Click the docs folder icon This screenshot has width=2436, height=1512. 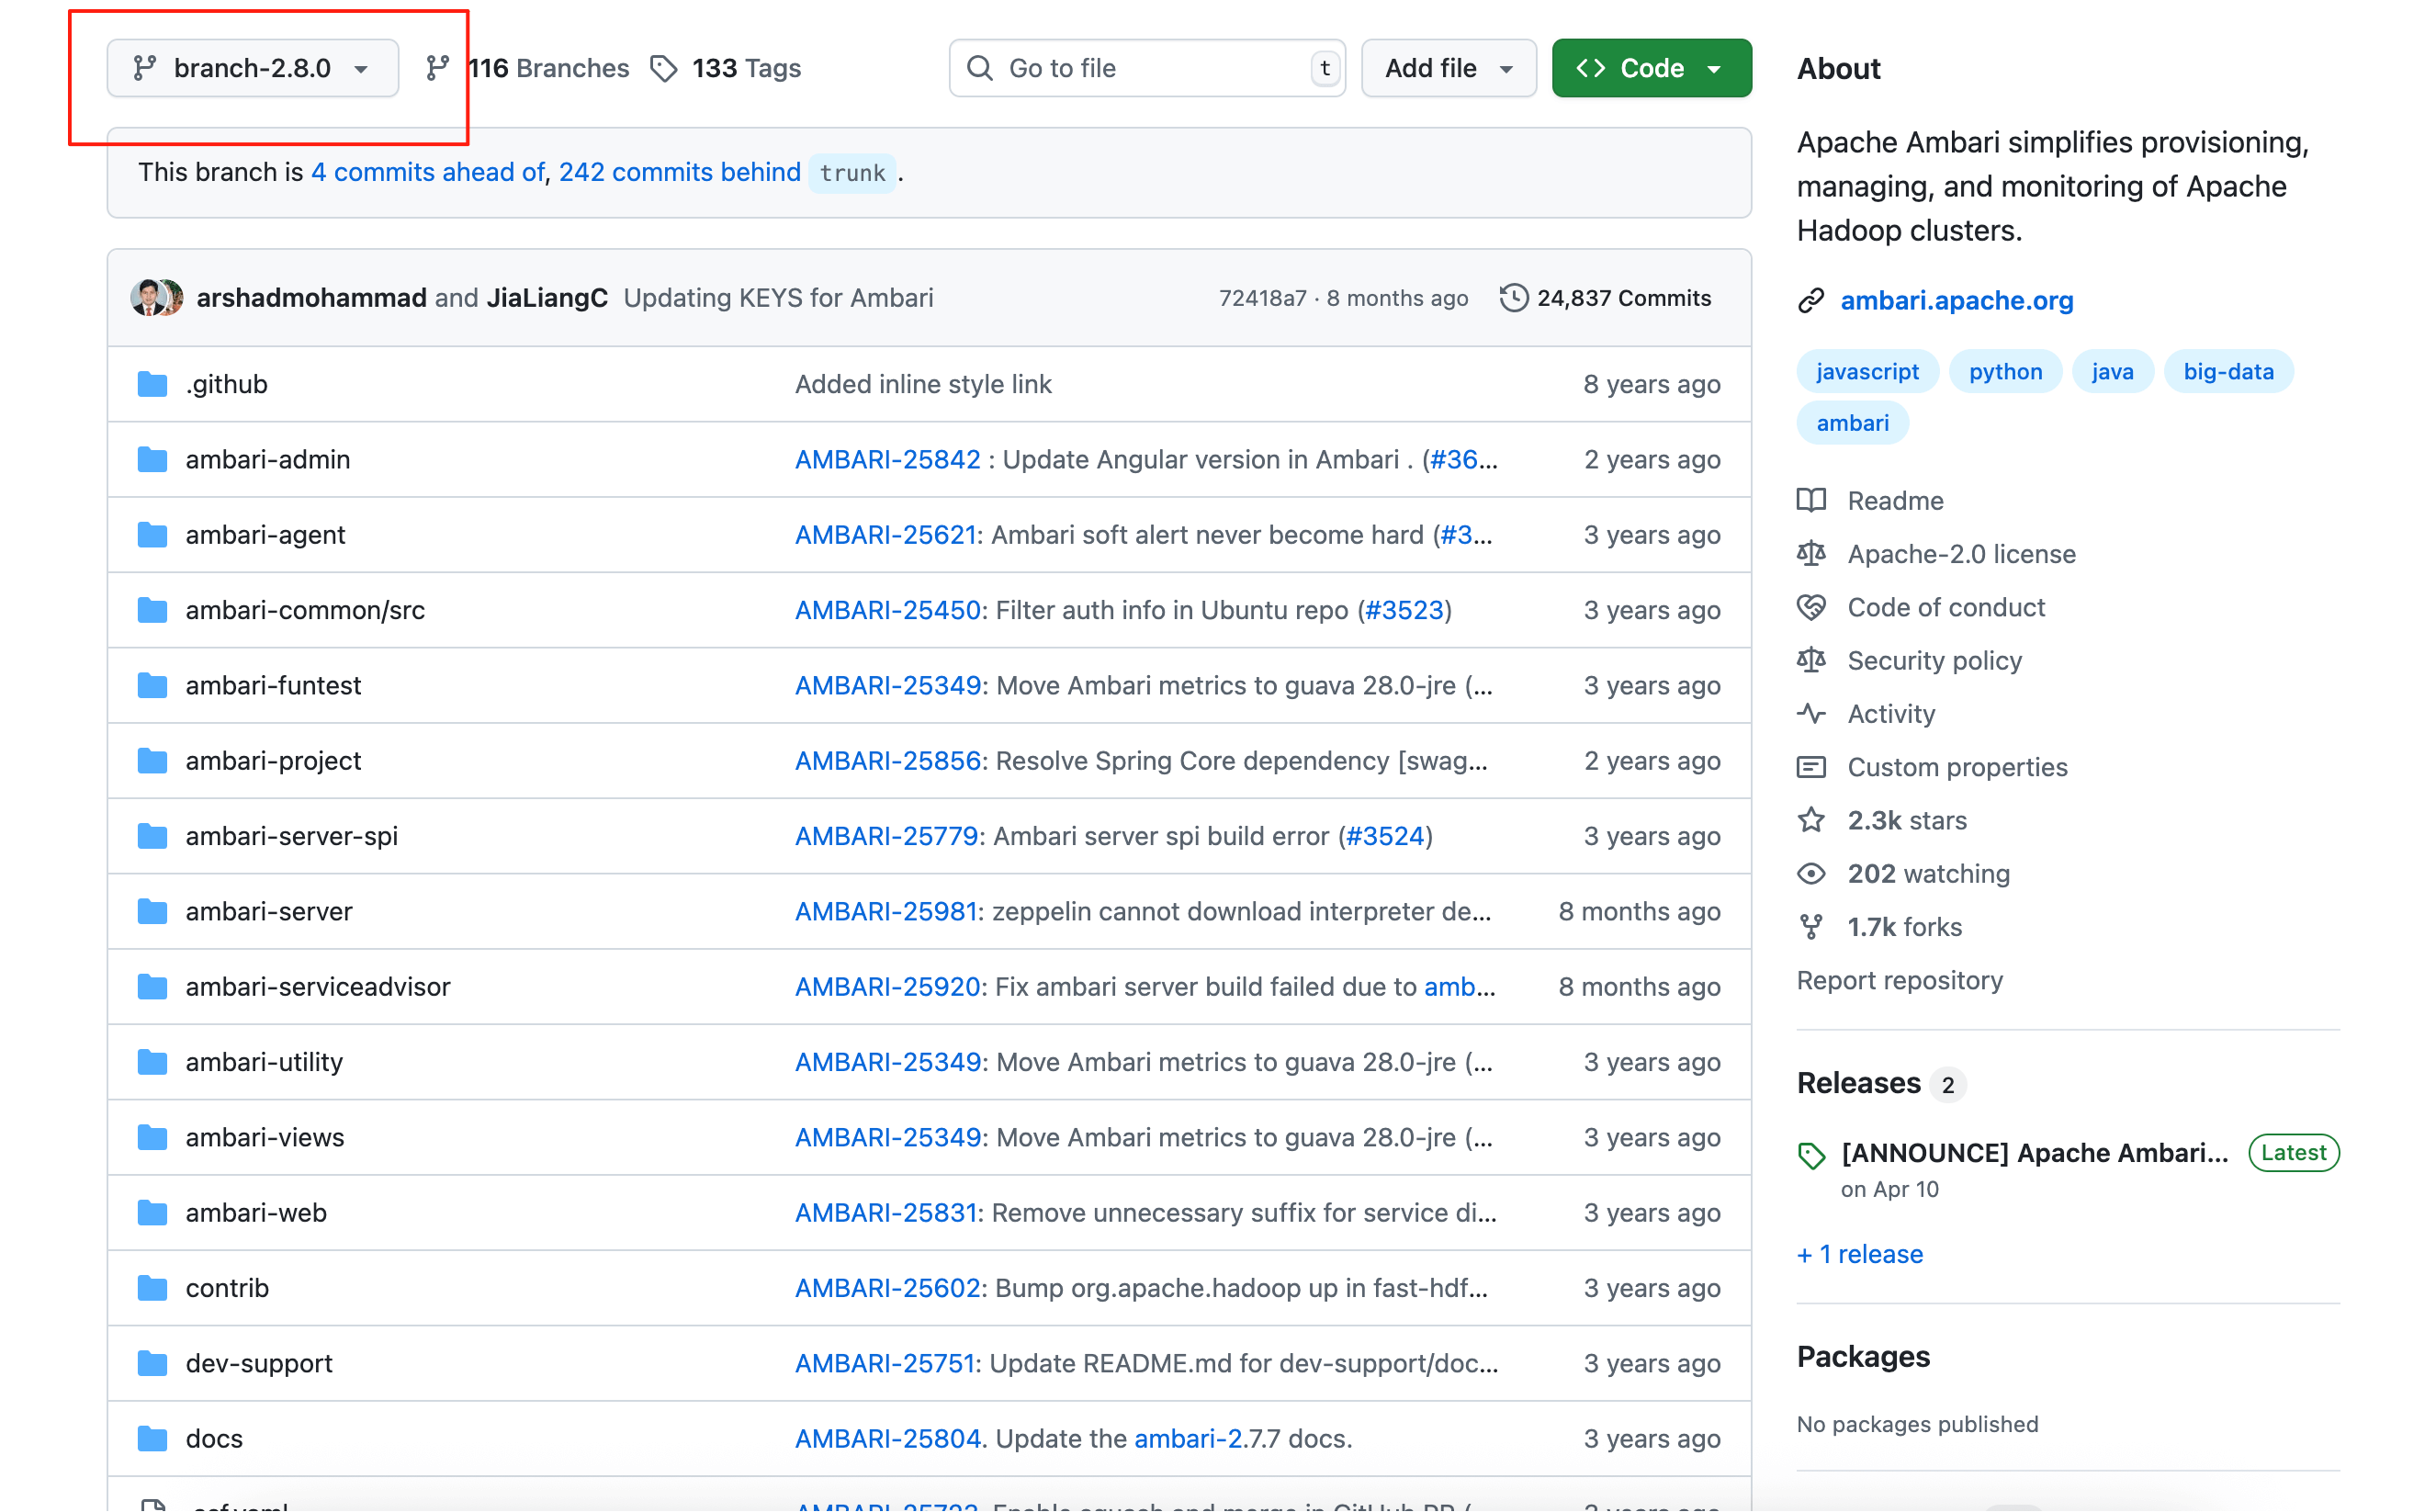(152, 1439)
